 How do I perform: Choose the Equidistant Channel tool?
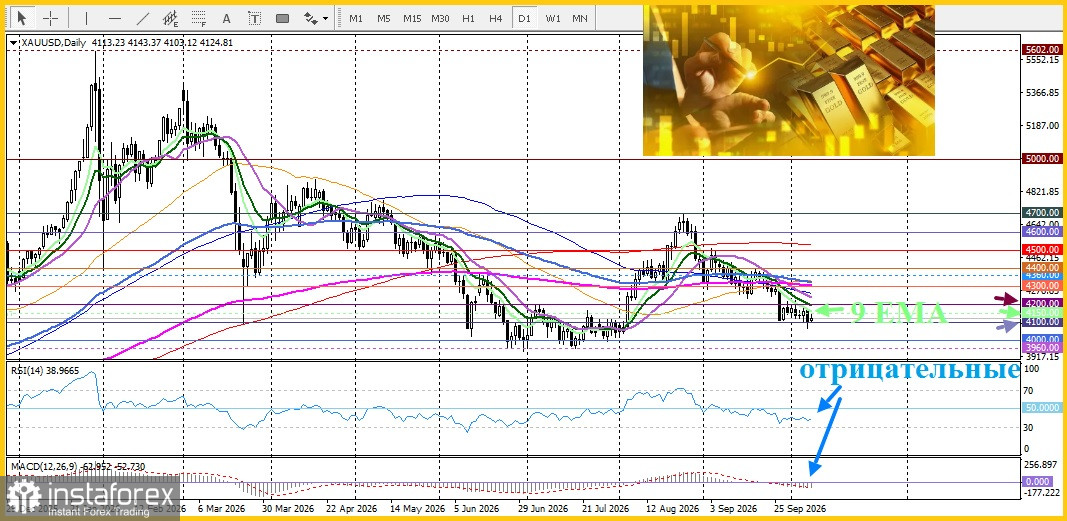[x=171, y=18]
